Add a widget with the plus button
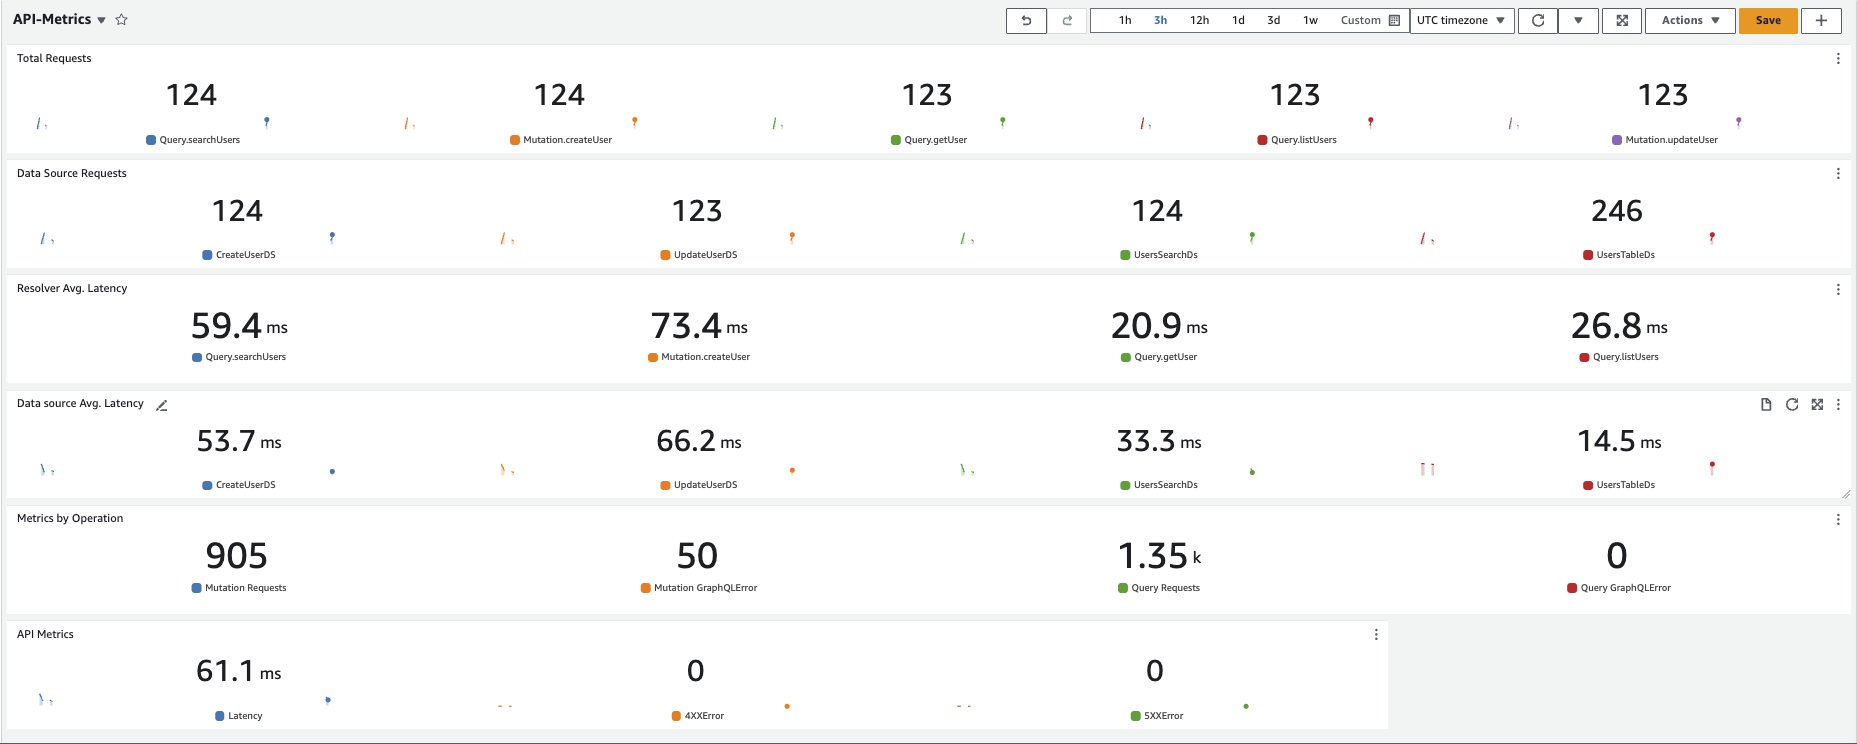1857x744 pixels. pos(1821,21)
